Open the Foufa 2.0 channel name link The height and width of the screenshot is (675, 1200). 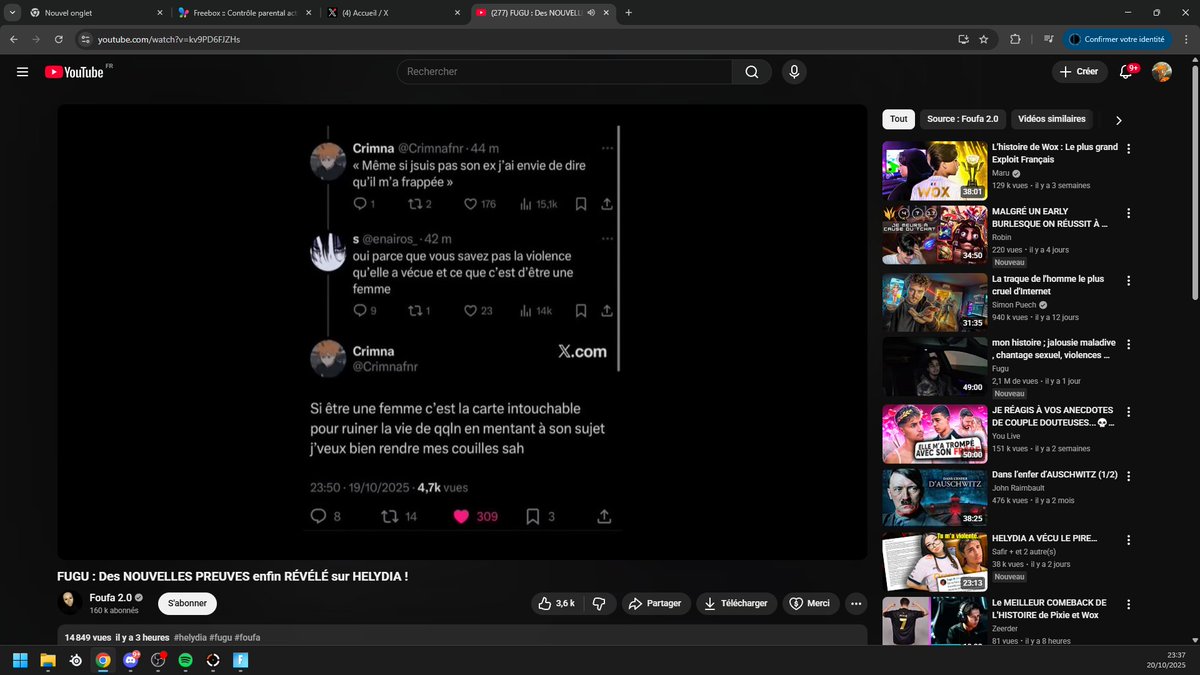click(111, 597)
